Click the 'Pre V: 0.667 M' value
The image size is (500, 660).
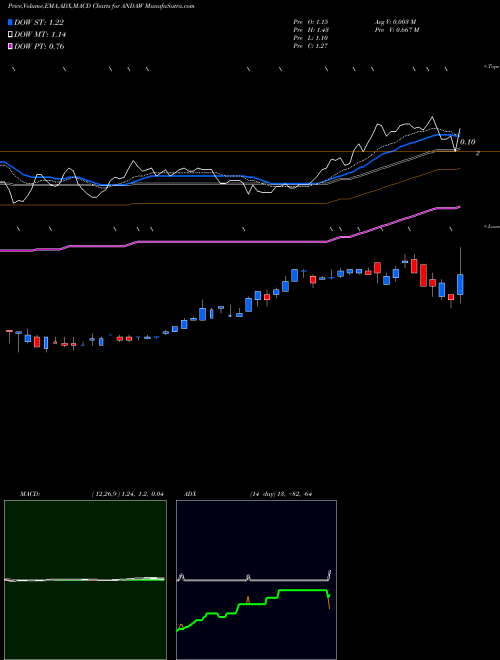click(x=397, y=30)
